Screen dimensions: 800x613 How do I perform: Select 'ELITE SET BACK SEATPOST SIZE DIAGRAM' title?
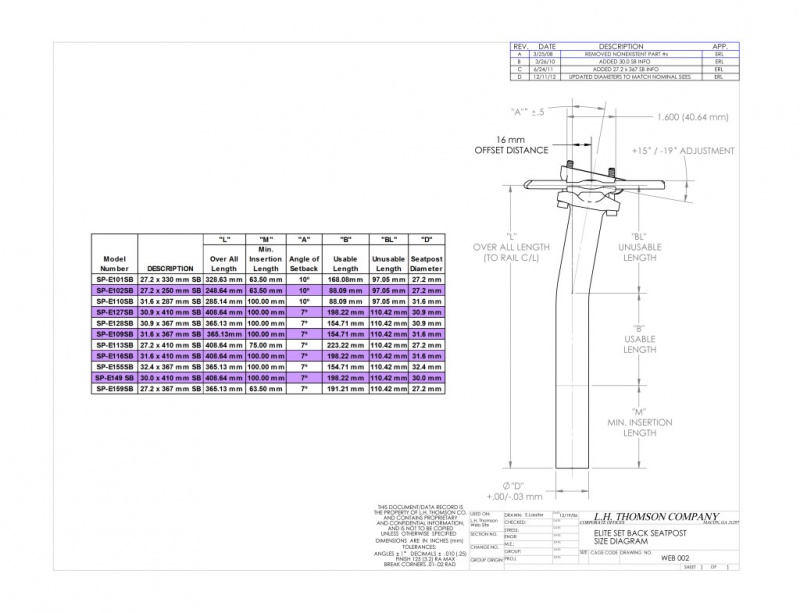tap(640, 537)
